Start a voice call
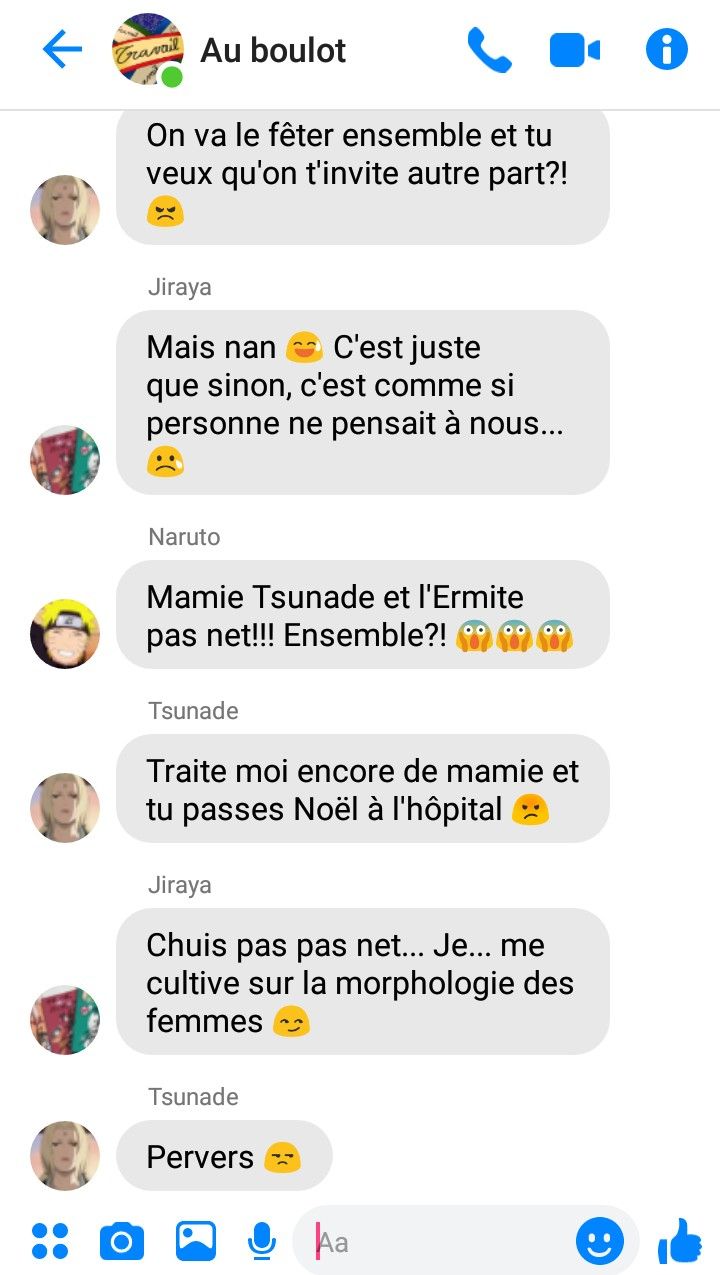The image size is (720, 1275). tap(489, 49)
